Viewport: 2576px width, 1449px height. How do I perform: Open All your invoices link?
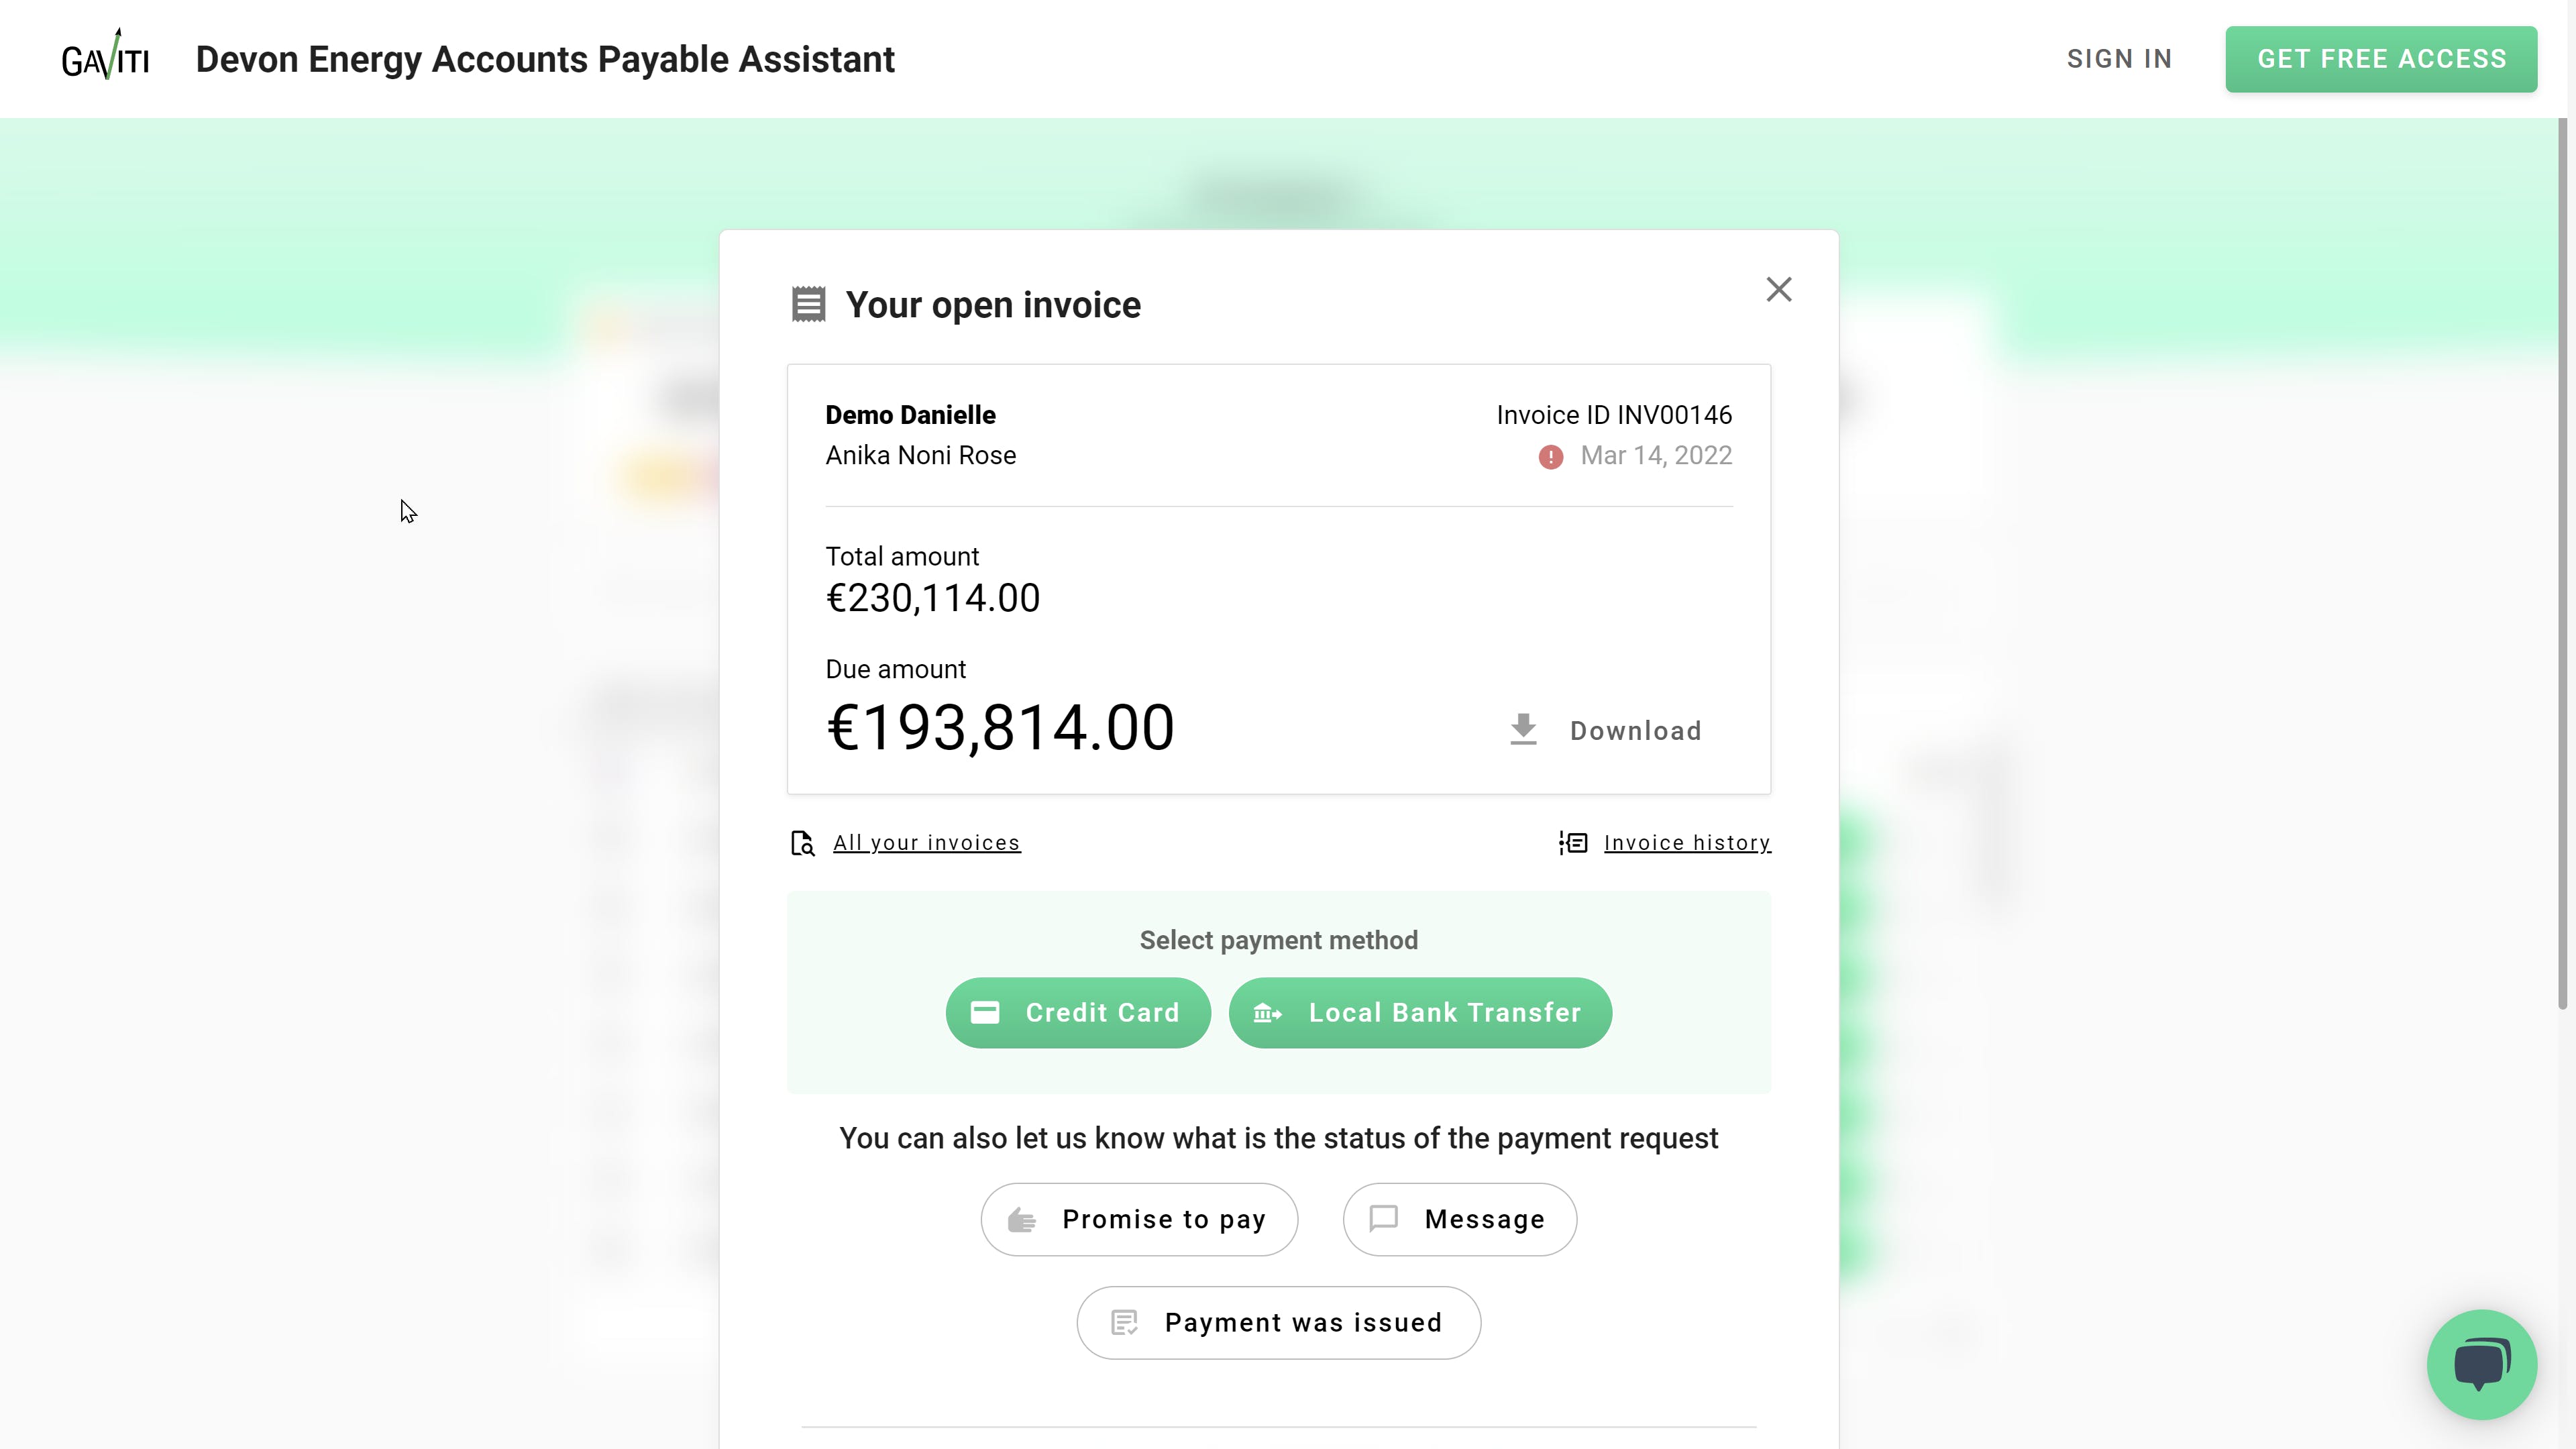[926, 843]
